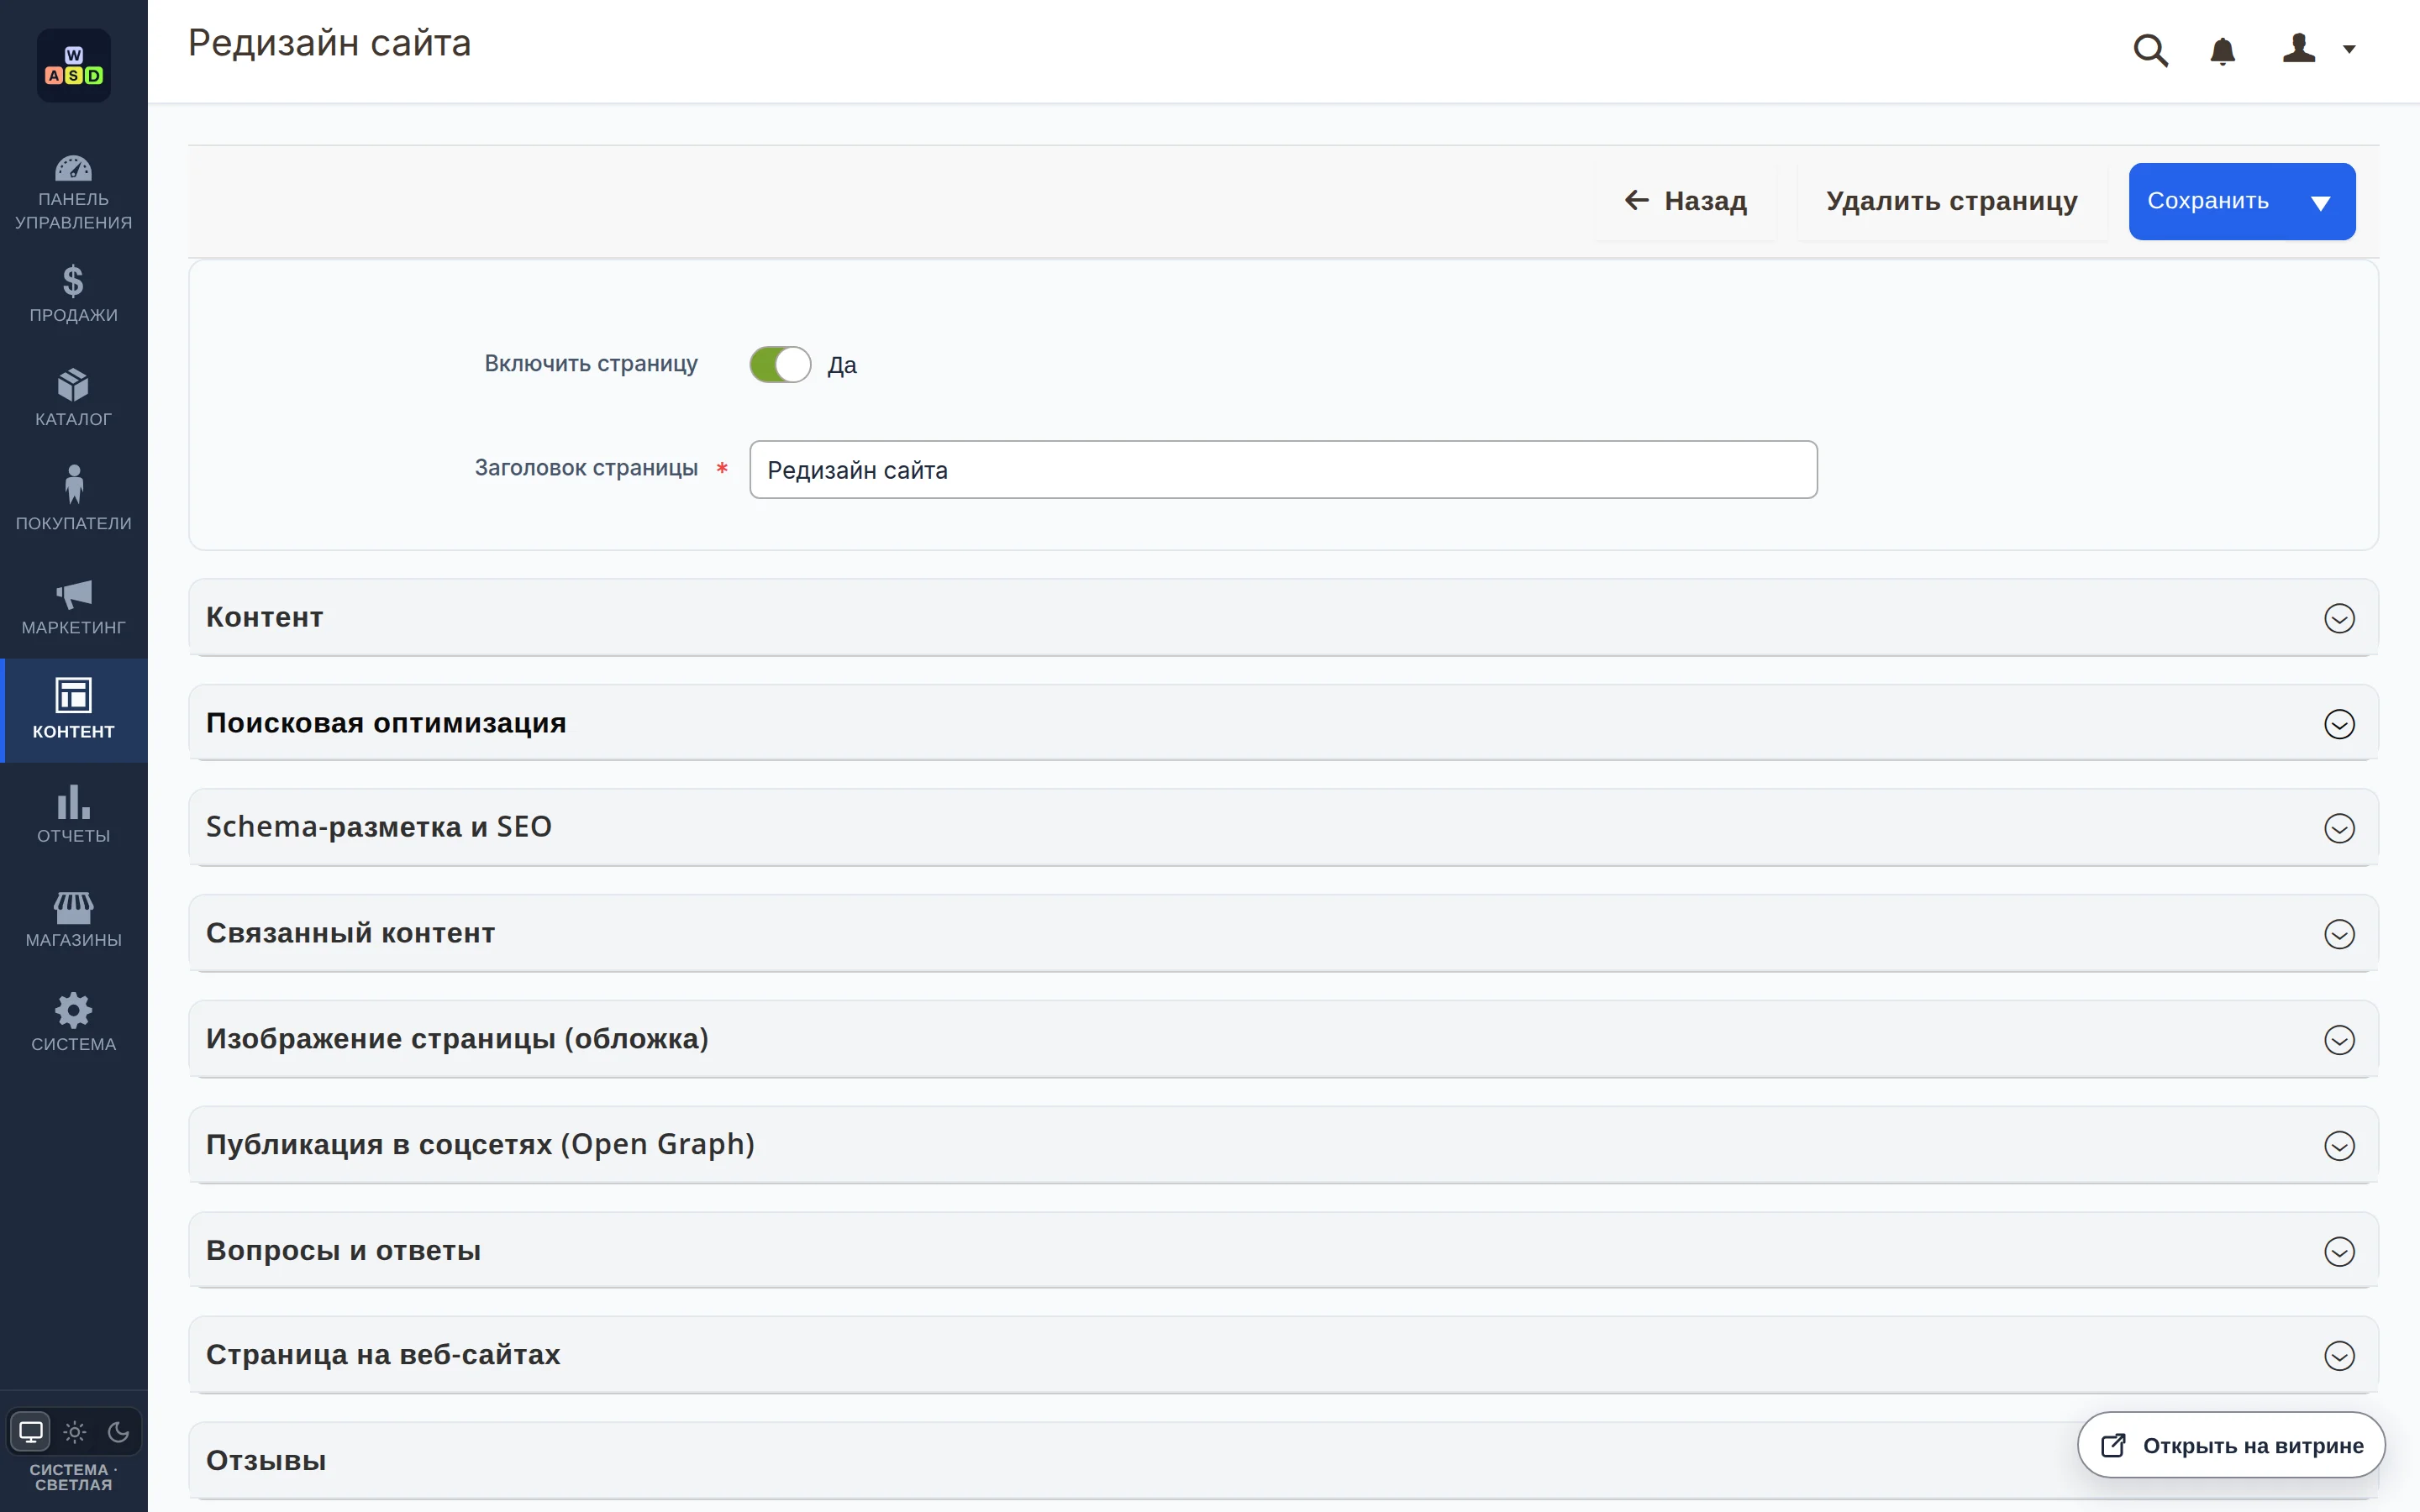The height and width of the screenshot is (1512, 2420).
Task: Open the Маркетинг sidebar section
Action: (74, 607)
